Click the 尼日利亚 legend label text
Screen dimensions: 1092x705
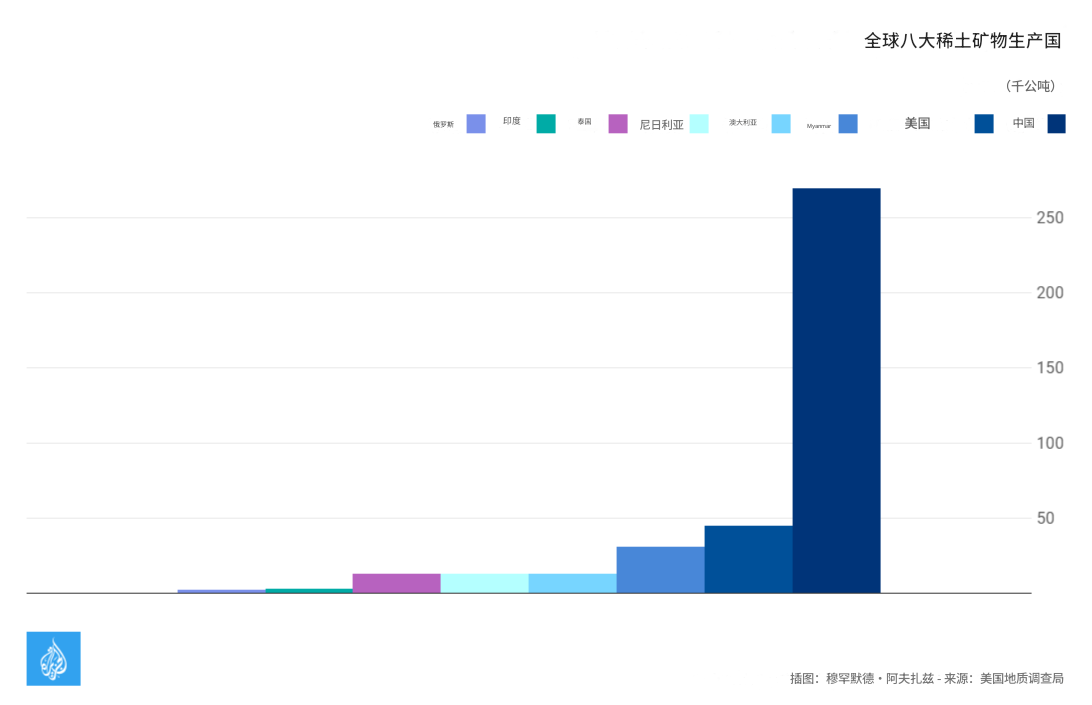[x=661, y=125]
